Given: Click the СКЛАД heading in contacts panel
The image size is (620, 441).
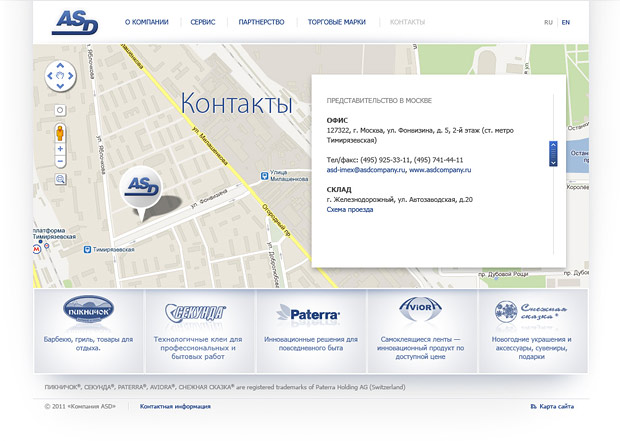Looking at the screenshot, I should [339, 190].
